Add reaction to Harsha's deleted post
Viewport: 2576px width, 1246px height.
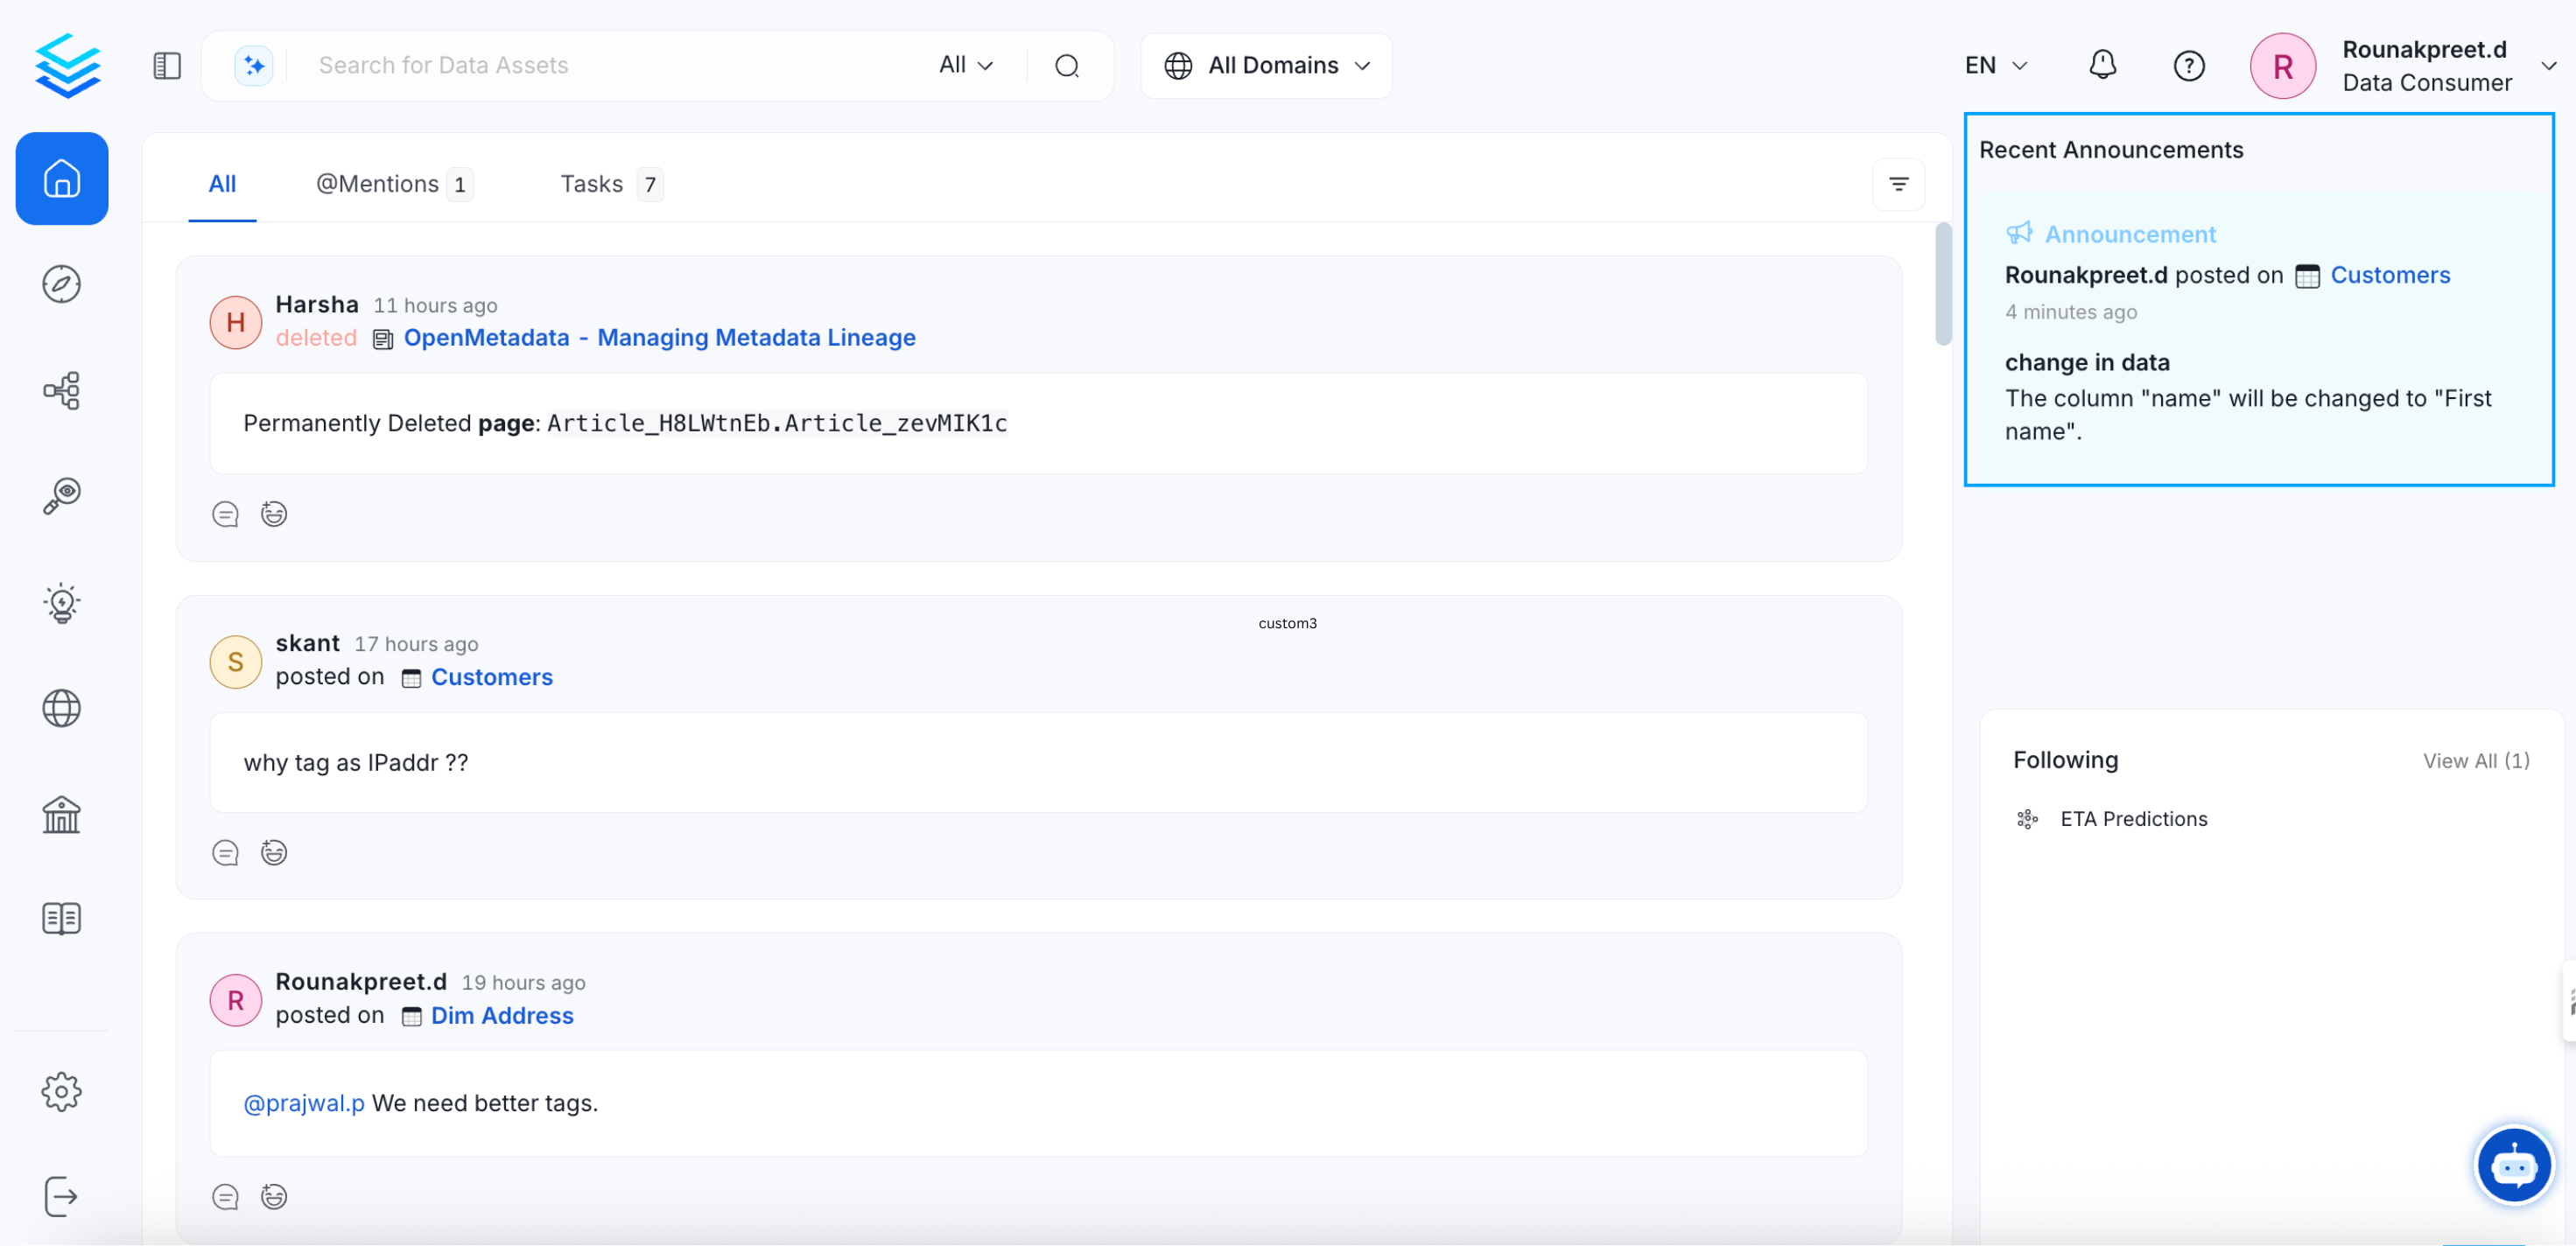[x=274, y=514]
